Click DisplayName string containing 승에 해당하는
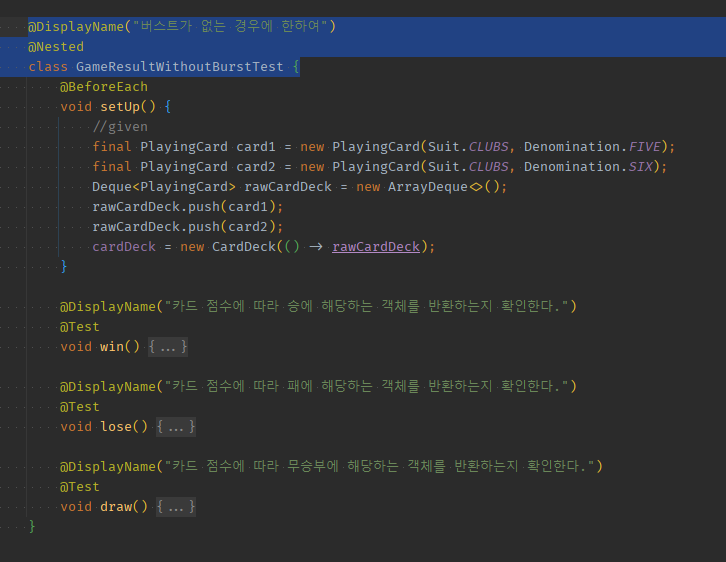726x562 pixels. (x=366, y=306)
